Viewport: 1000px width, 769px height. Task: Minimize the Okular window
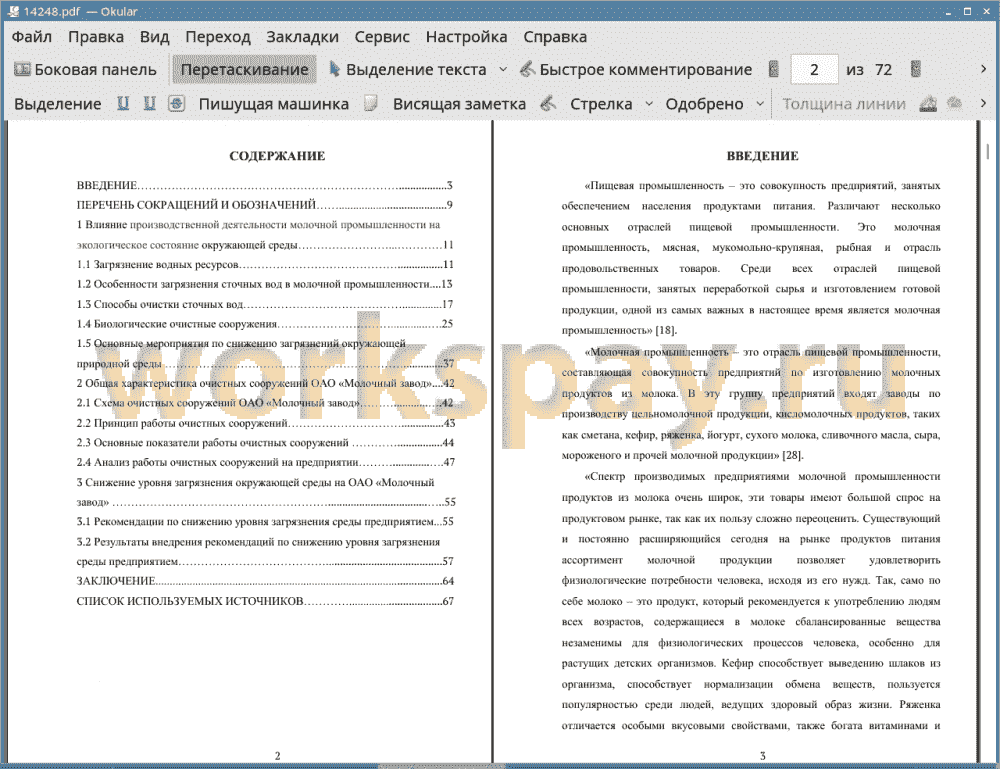pos(948,11)
